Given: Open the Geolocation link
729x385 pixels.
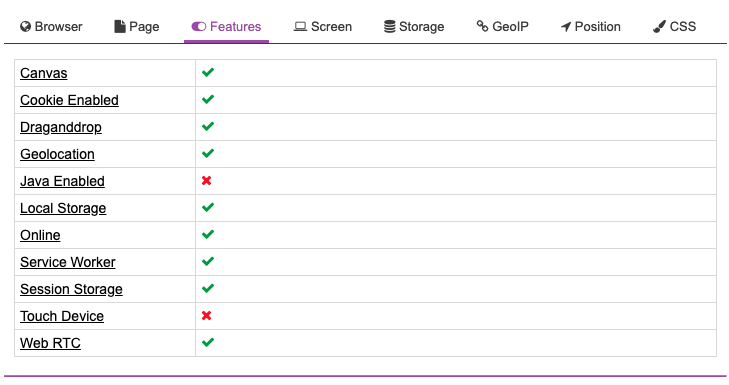Looking at the screenshot, I should pos(57,154).
